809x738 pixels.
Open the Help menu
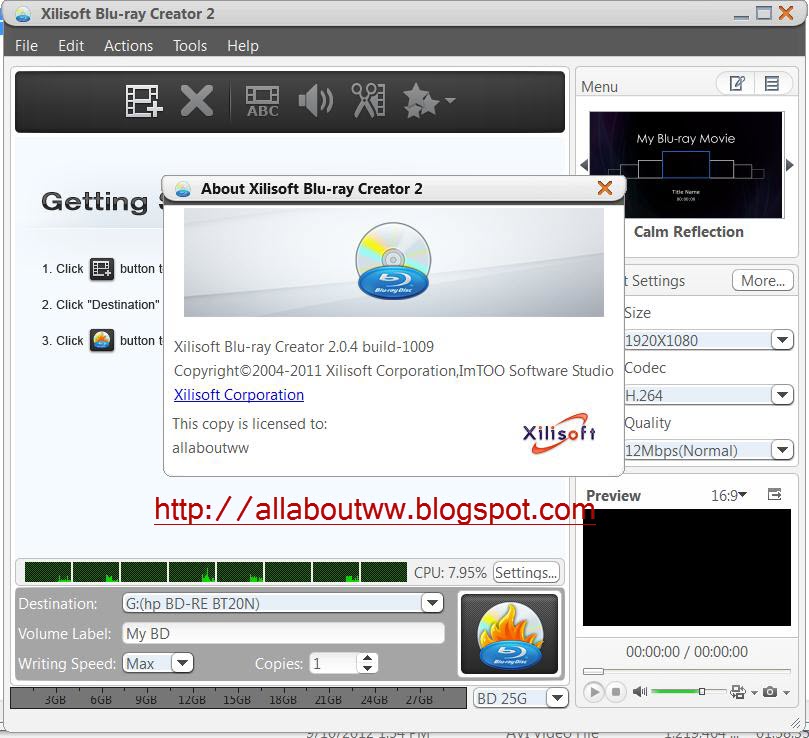pos(243,46)
